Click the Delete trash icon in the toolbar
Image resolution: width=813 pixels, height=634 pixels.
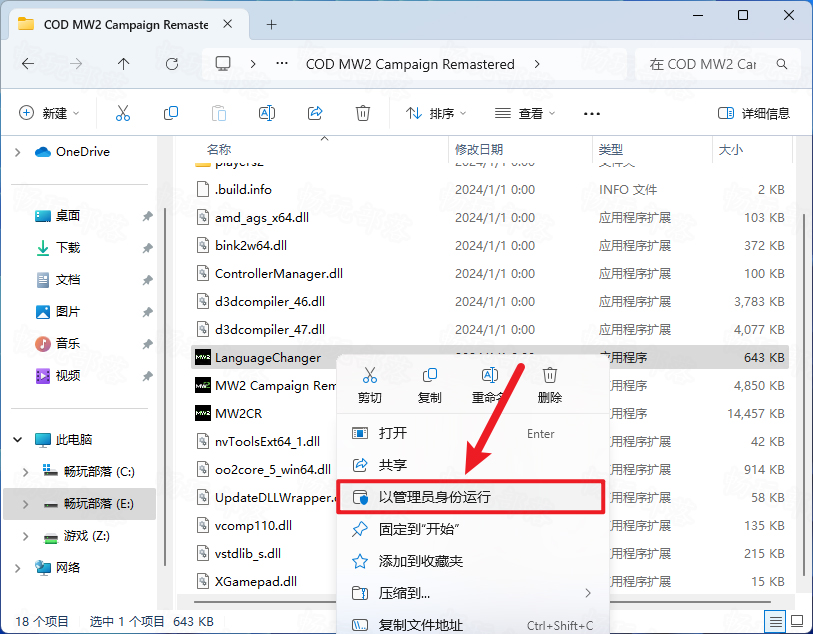362,113
